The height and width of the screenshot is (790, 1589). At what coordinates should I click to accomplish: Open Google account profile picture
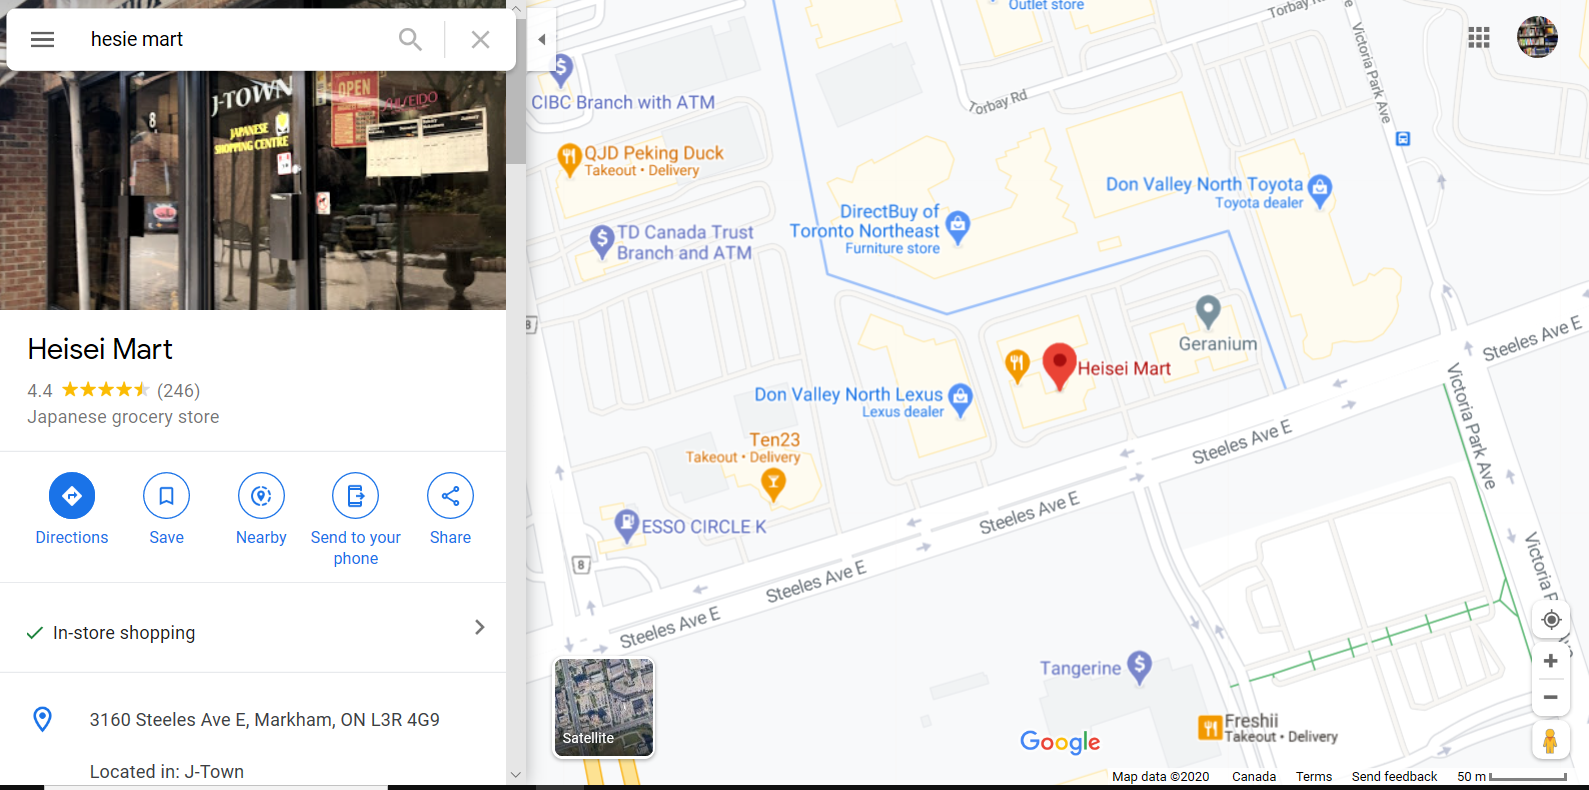coord(1537,38)
